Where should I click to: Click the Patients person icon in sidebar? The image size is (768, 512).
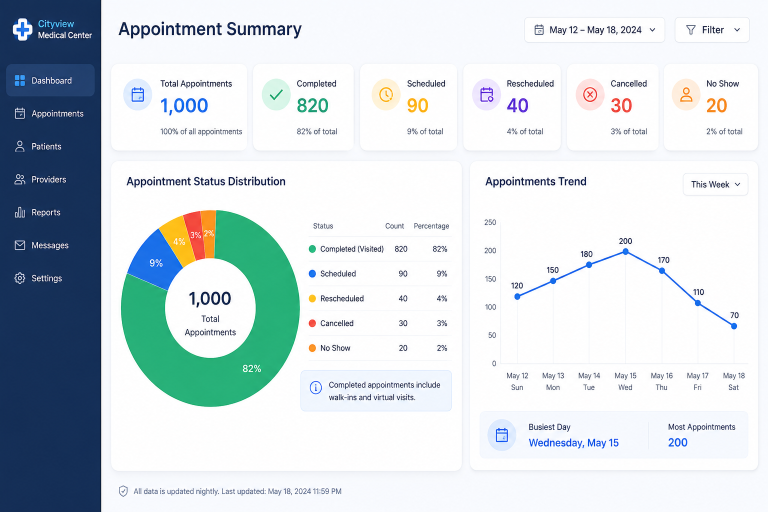(20, 146)
